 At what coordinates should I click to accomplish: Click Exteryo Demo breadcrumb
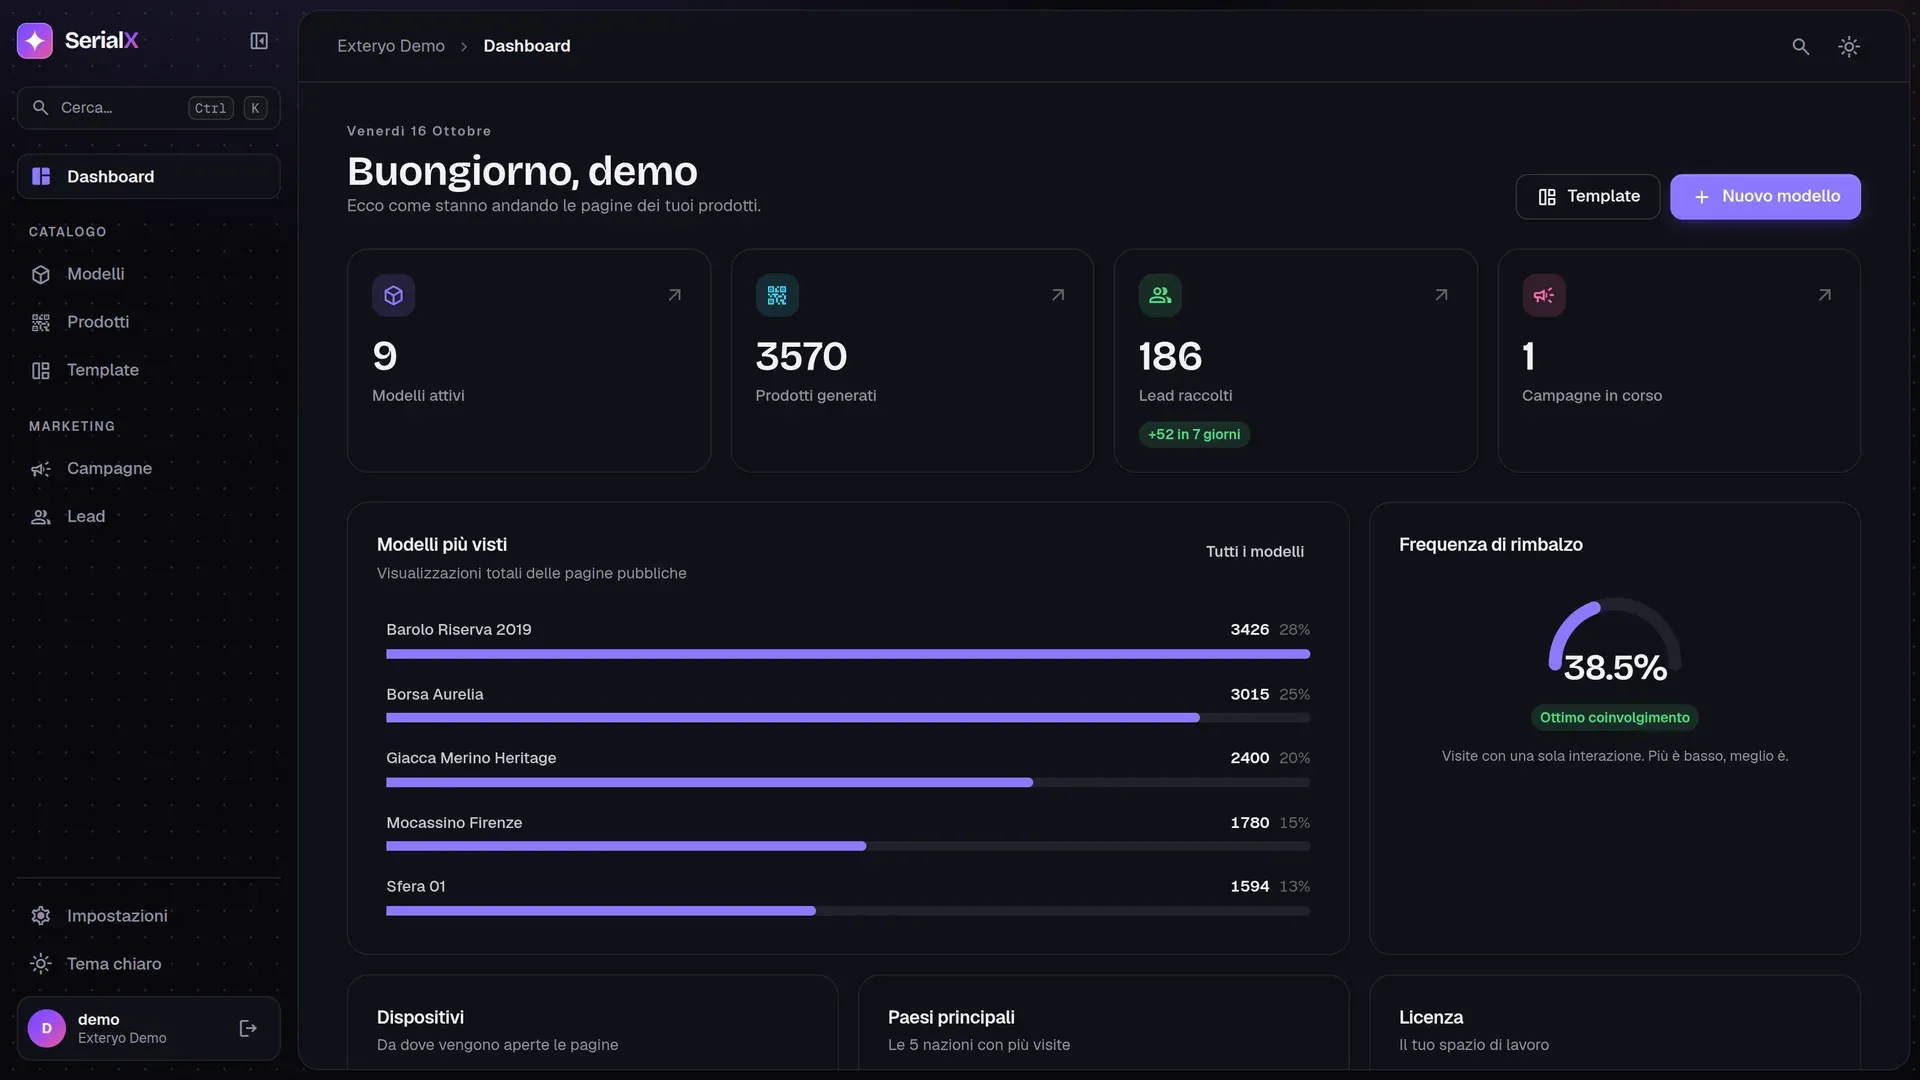(391, 46)
